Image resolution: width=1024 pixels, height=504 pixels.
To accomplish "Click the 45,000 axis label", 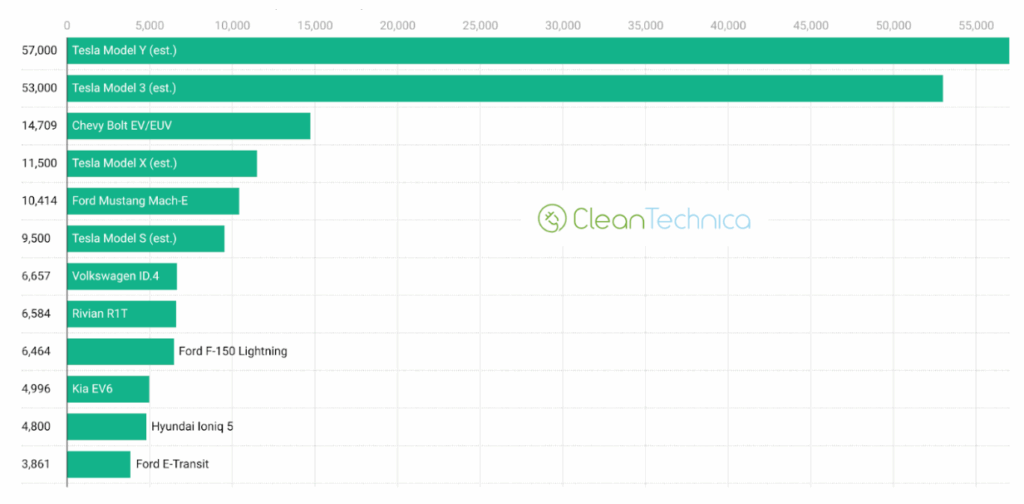I will point(810,25).
